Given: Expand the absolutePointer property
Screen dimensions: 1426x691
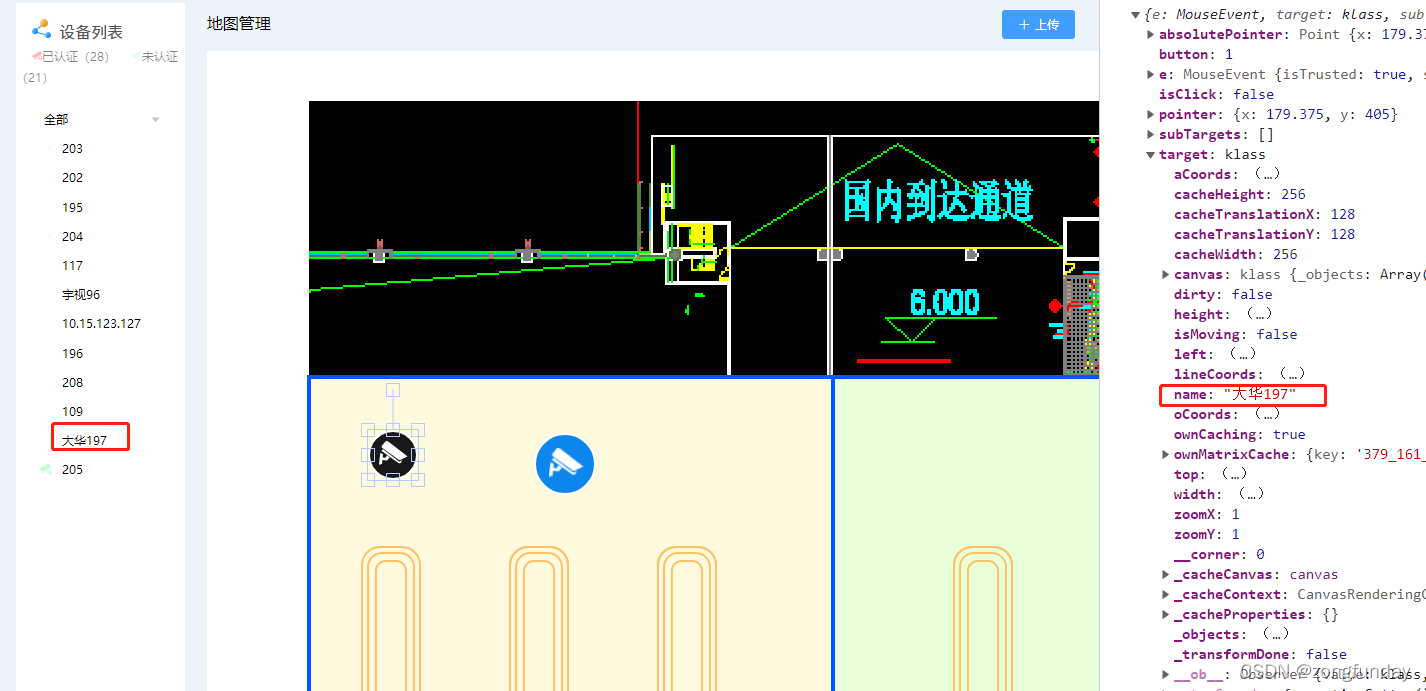Looking at the screenshot, I should (1151, 34).
